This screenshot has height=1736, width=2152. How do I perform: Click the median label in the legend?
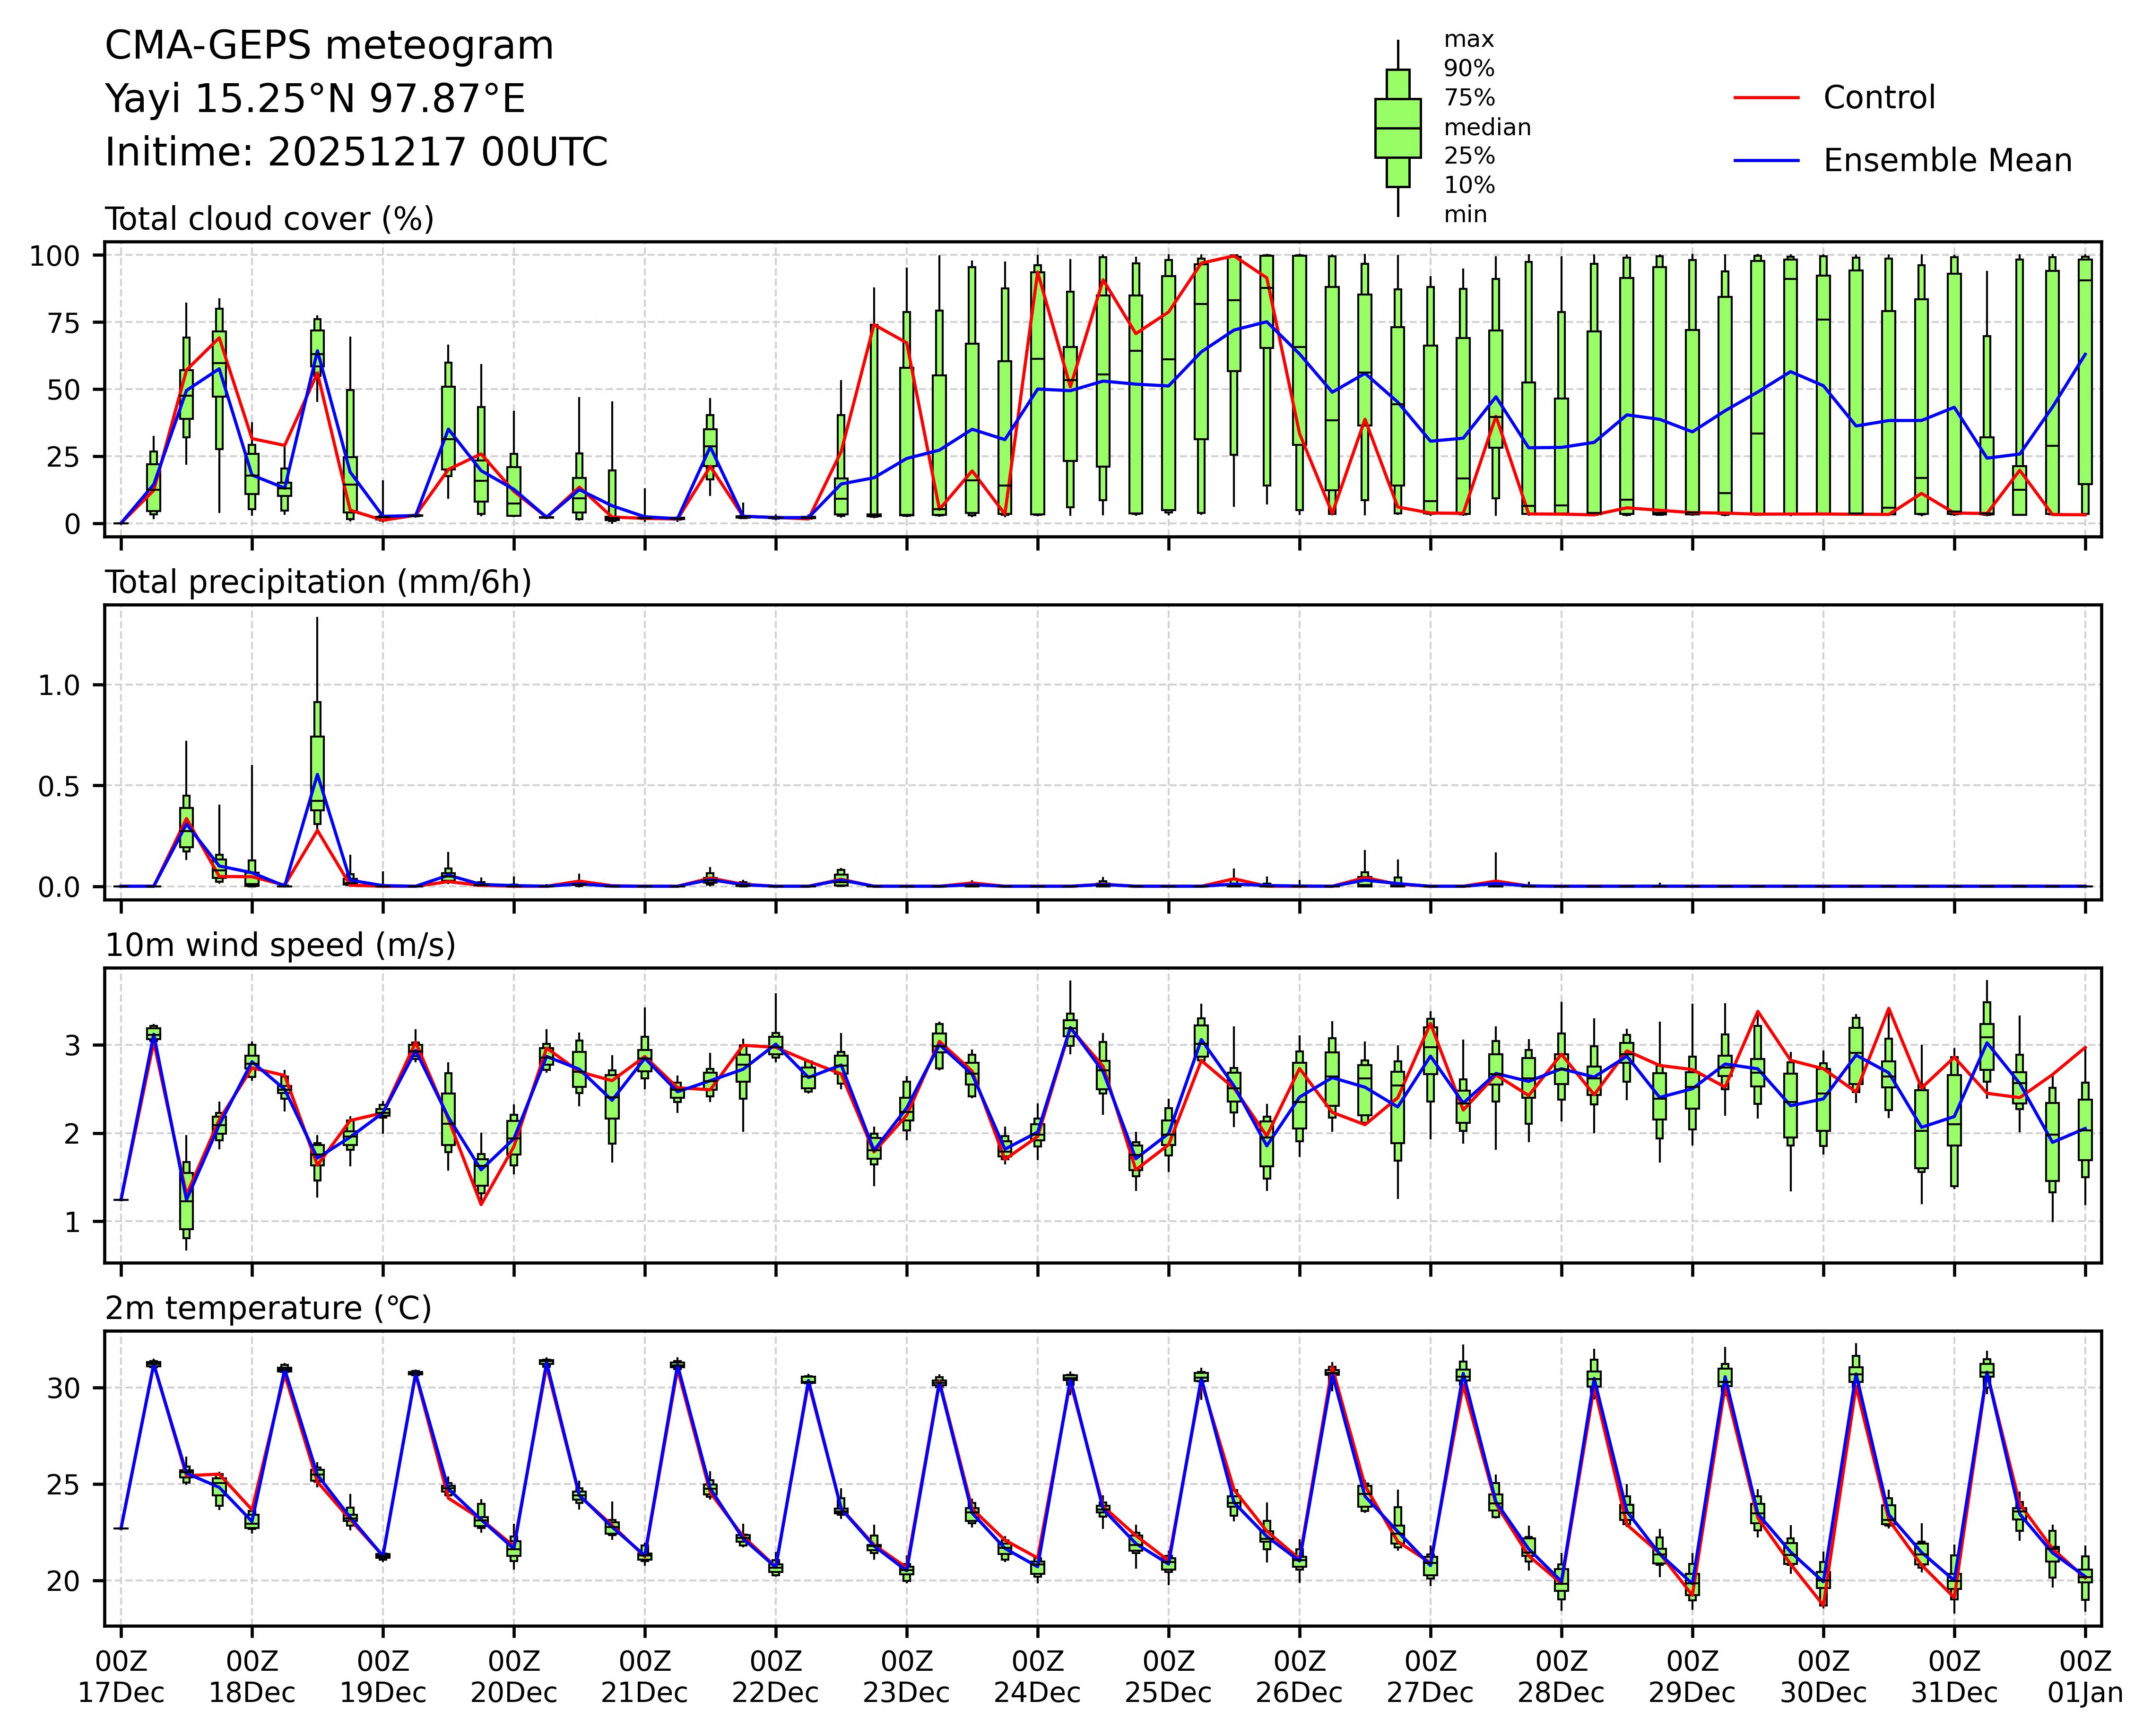click(1487, 128)
